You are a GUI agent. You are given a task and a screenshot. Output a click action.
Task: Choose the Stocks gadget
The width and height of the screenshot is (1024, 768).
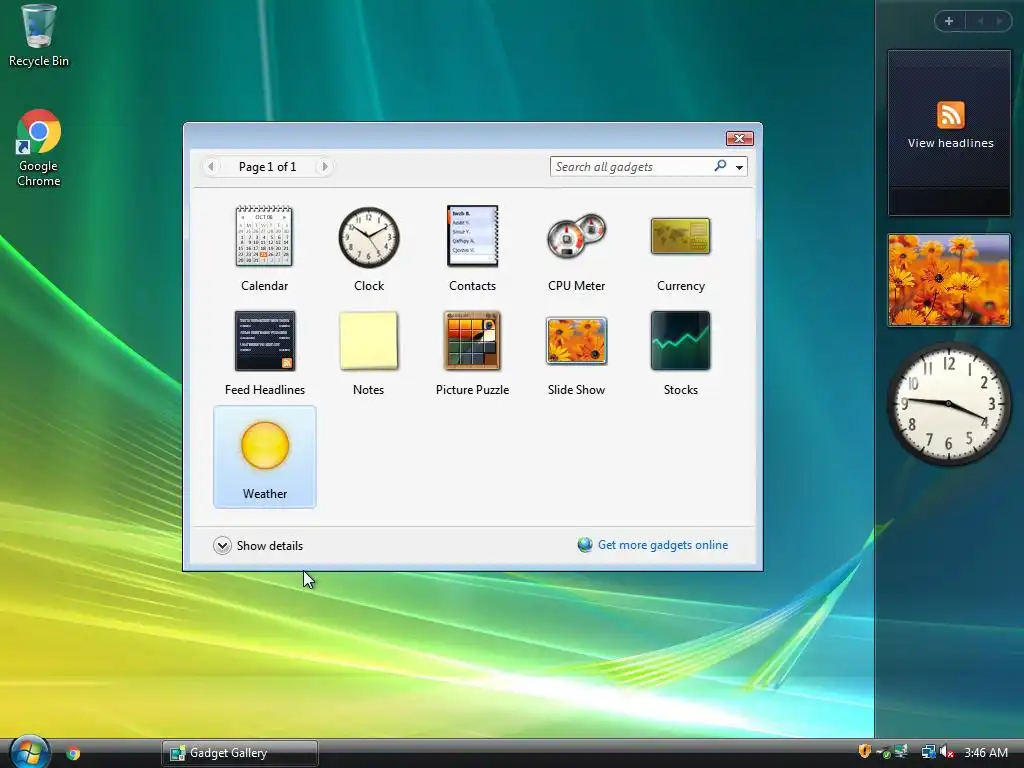click(x=680, y=341)
